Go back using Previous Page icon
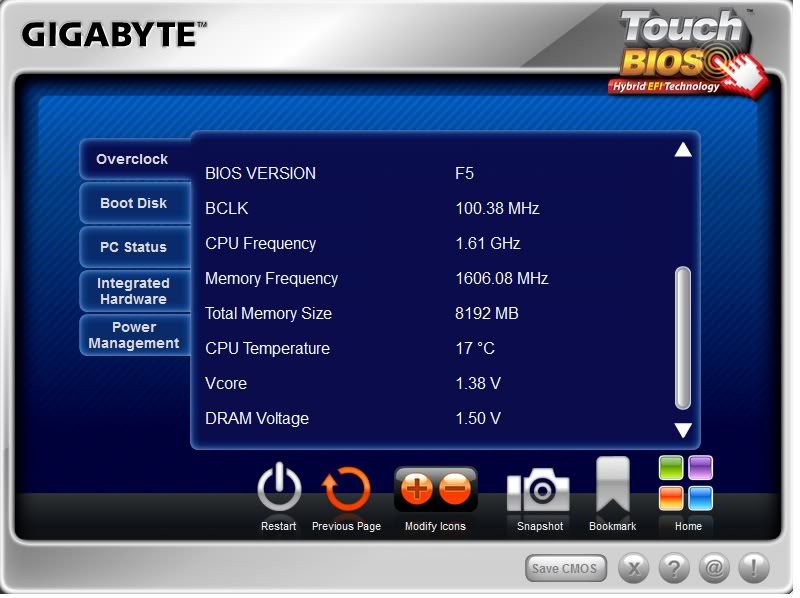 tap(346, 490)
